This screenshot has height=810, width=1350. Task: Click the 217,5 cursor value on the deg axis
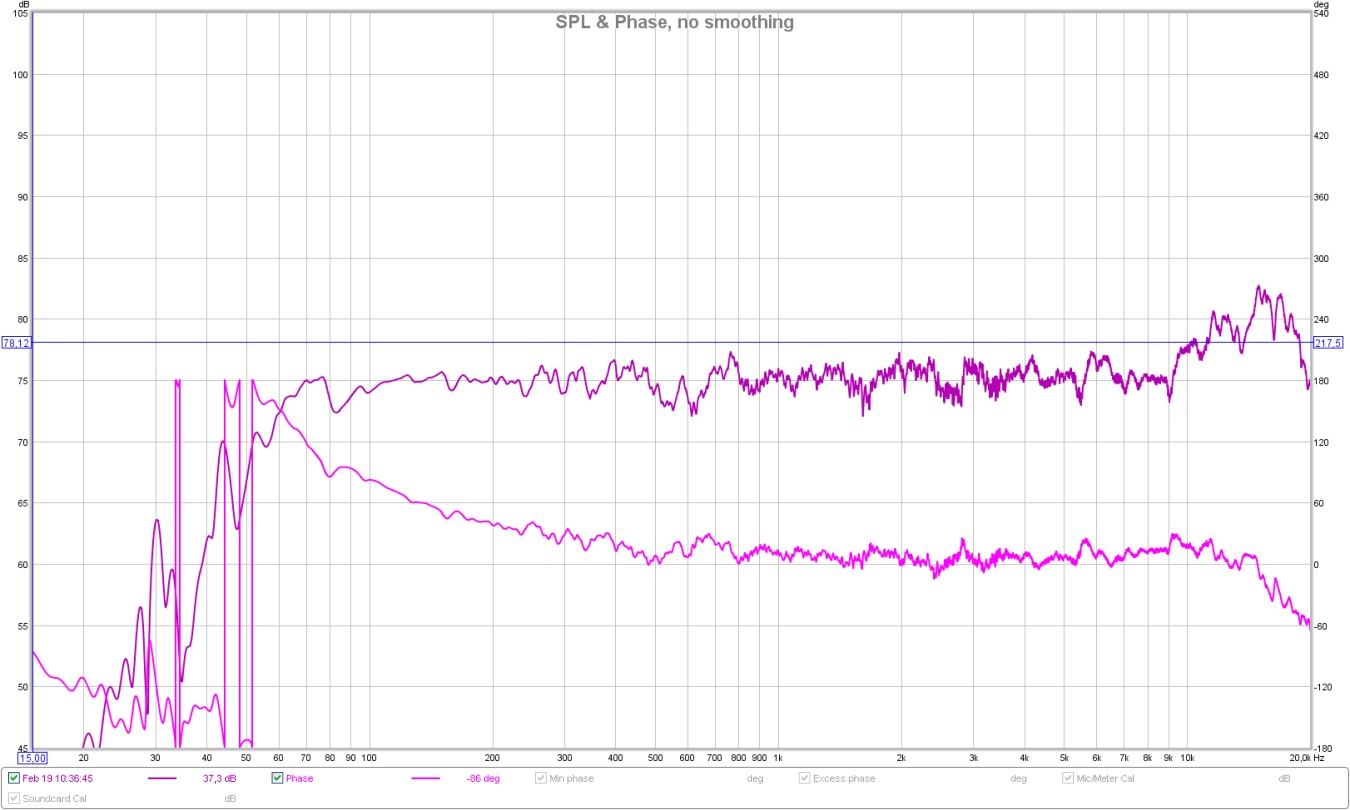coord(1328,342)
